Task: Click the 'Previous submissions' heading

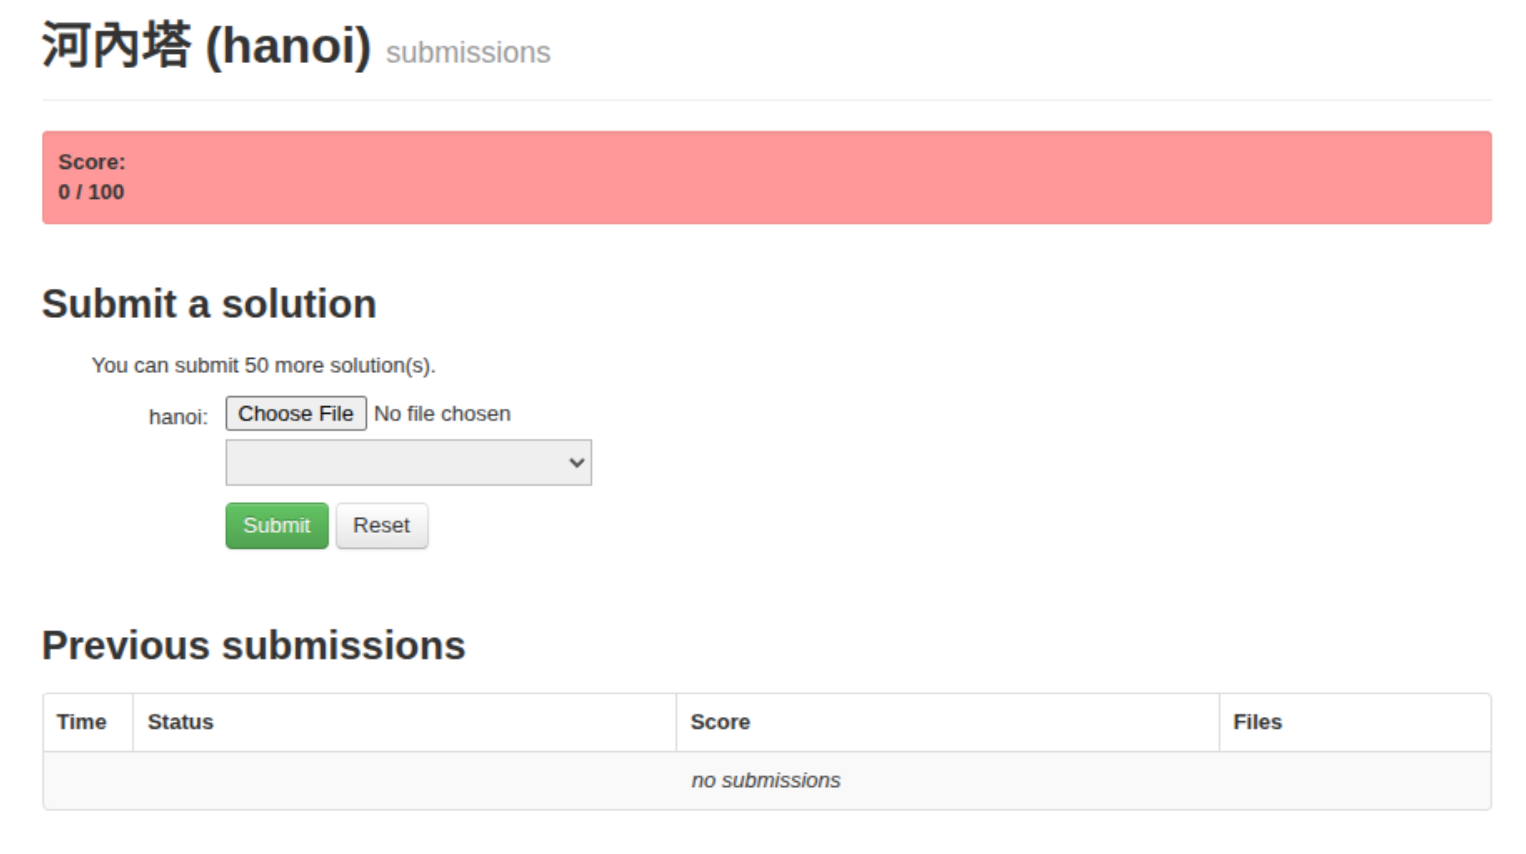Action: [x=254, y=646]
